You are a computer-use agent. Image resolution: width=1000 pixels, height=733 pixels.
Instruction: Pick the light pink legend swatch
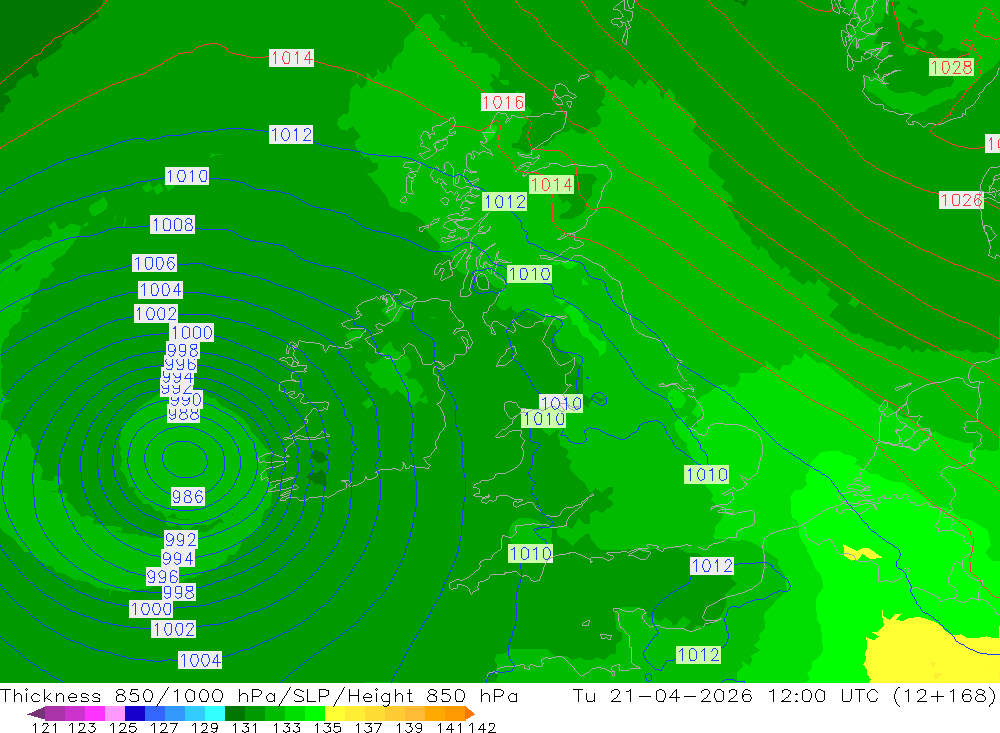pyautogui.click(x=115, y=713)
